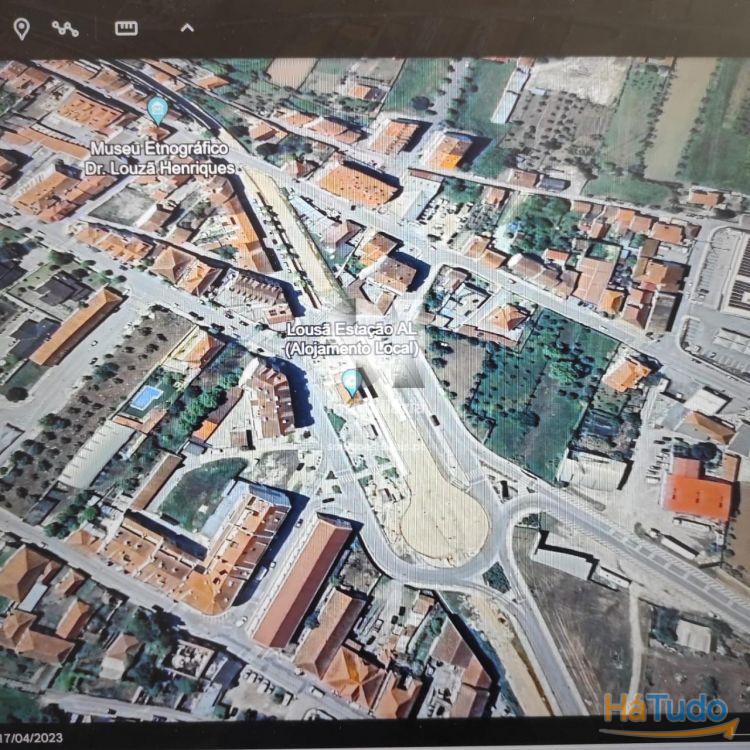Select the Museu Etnográfico Dr. Louzã Henriques label
Screen dimensions: 750x750
pyautogui.click(x=160, y=158)
